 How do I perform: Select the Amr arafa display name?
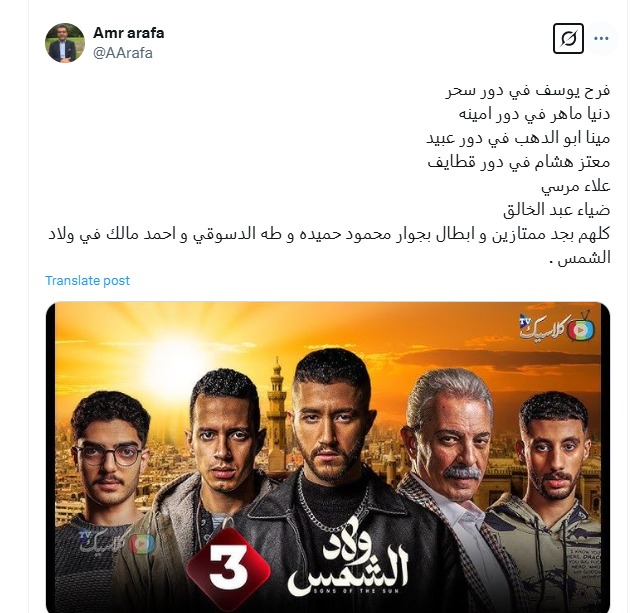pos(129,33)
